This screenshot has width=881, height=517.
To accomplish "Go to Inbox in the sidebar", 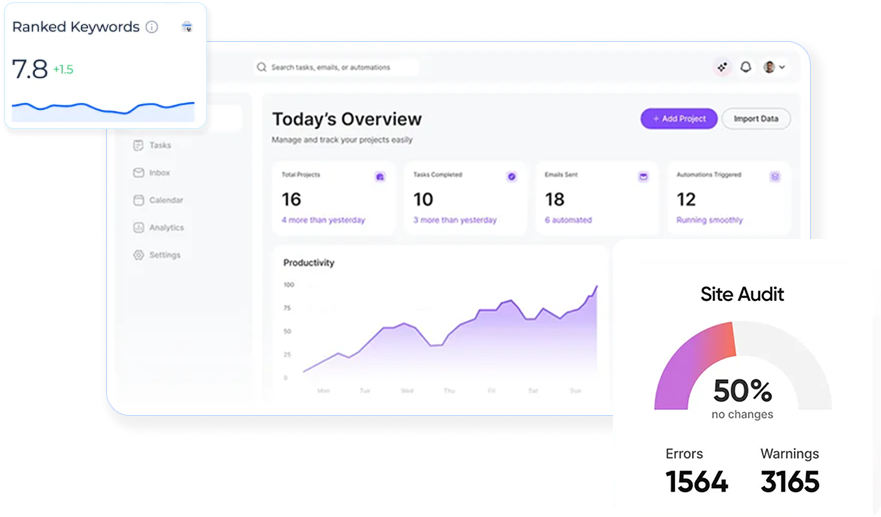I will point(159,173).
